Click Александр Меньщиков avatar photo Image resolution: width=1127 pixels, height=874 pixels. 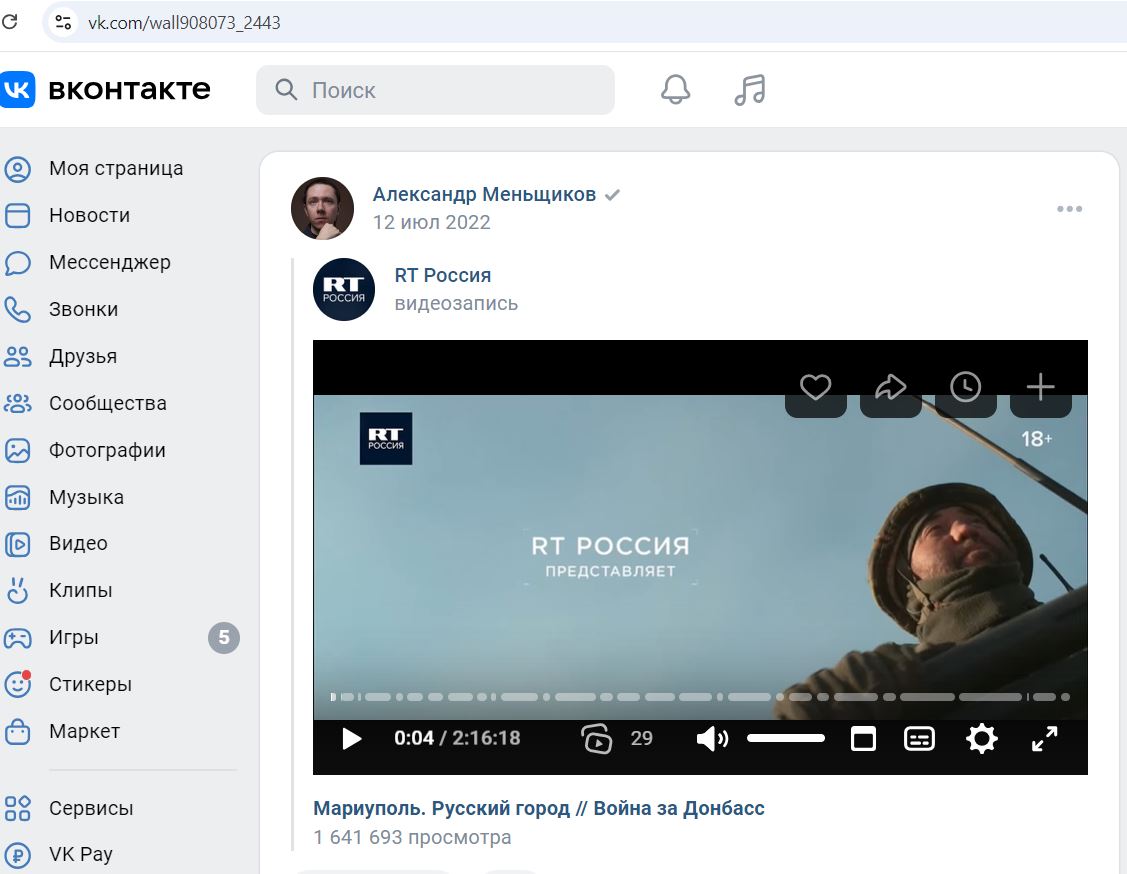tap(322, 208)
